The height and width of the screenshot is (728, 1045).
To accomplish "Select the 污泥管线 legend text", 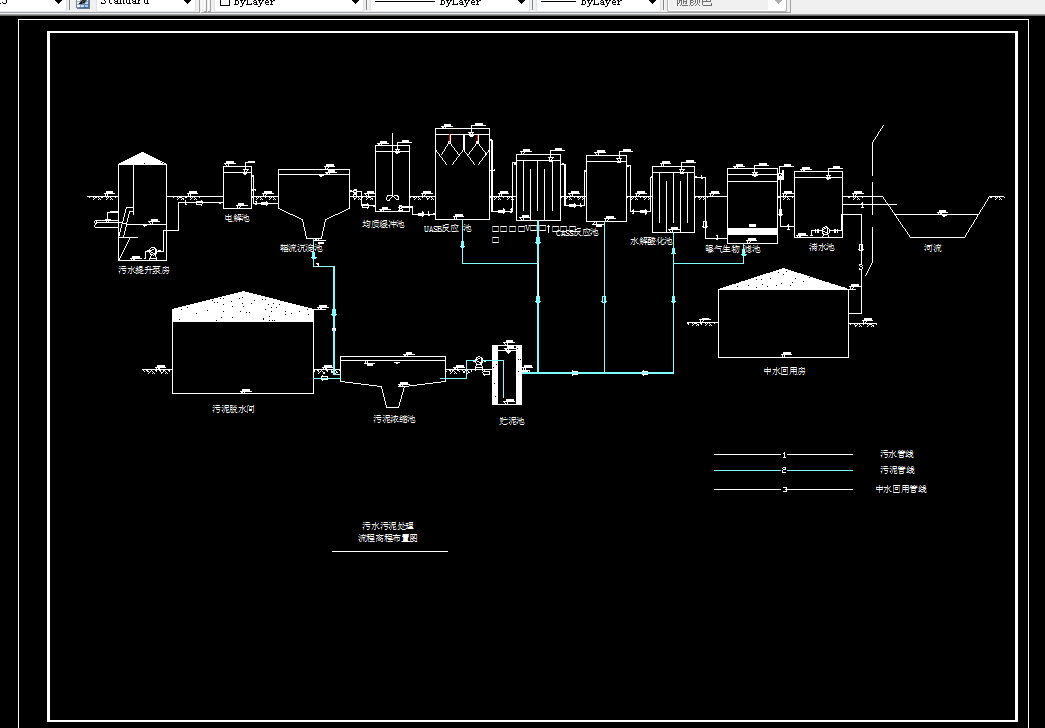I will coord(897,470).
